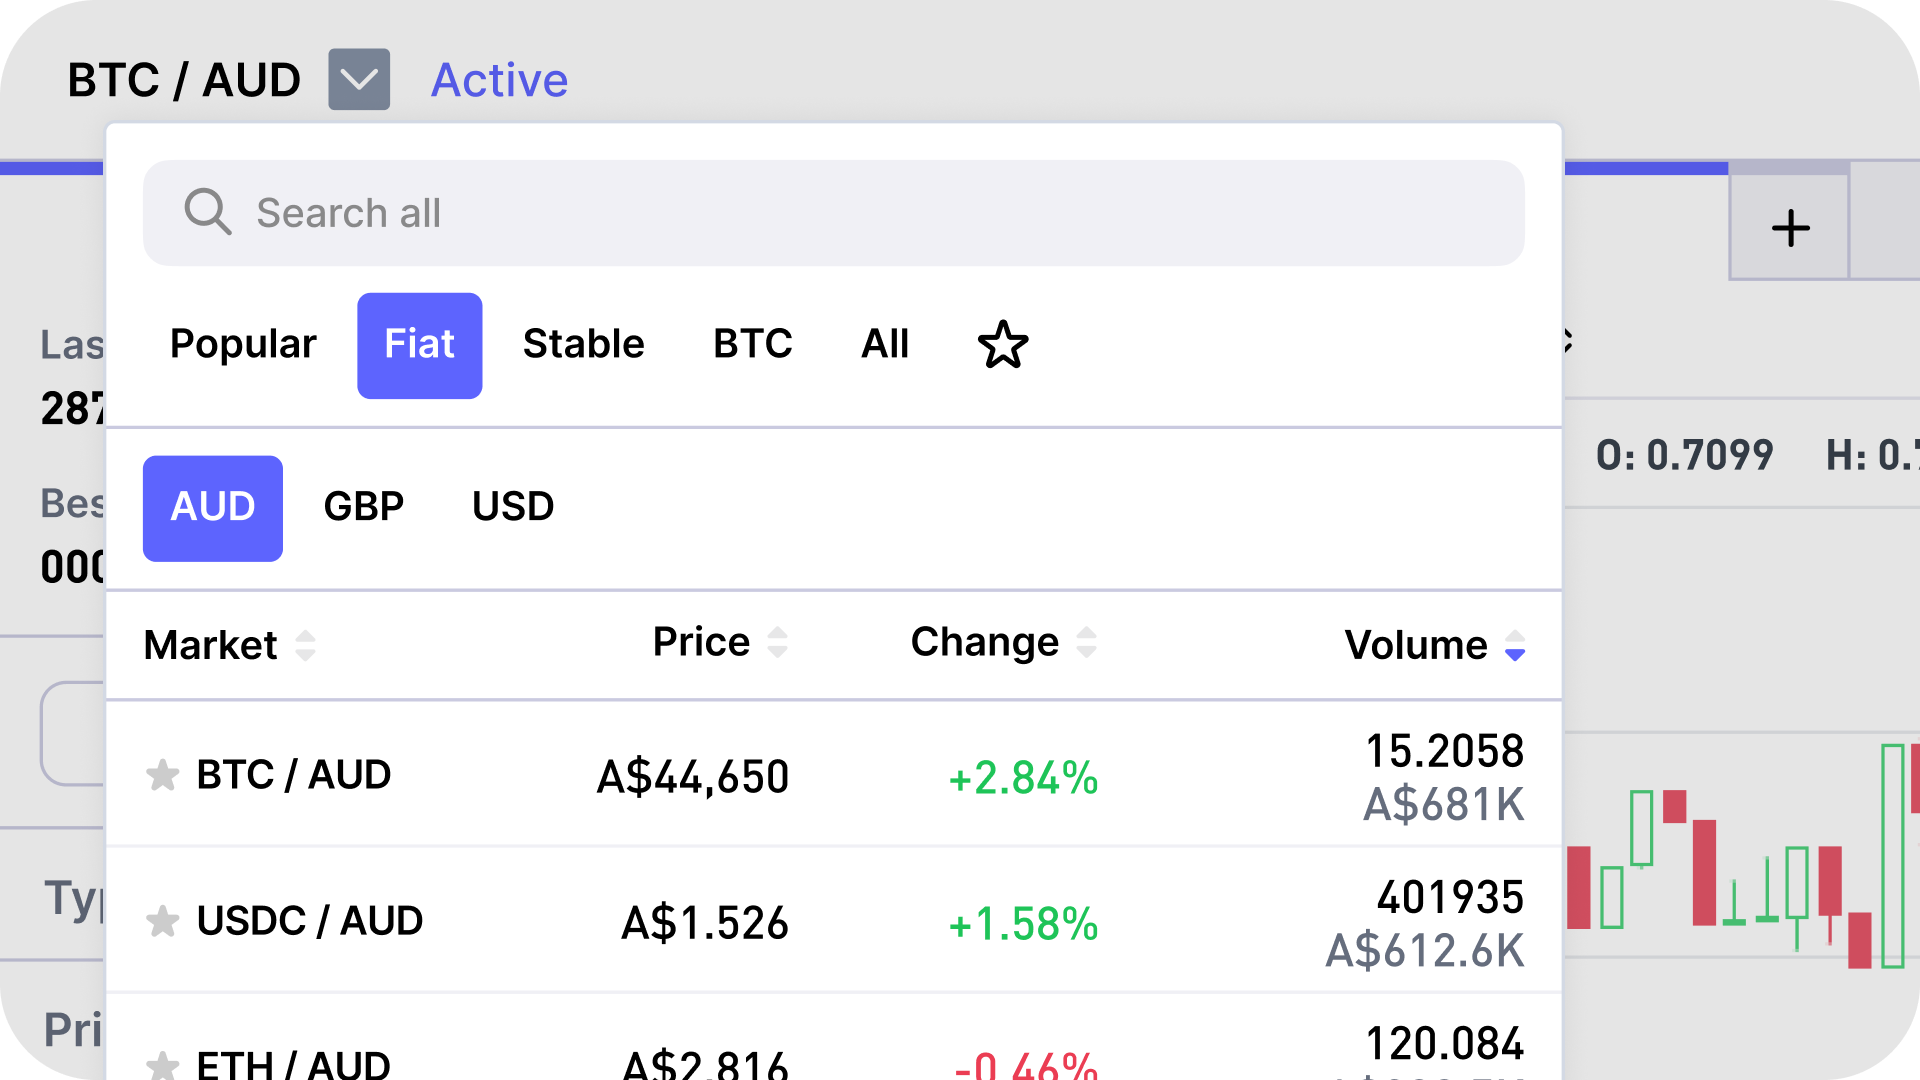1920x1080 pixels.
Task: Click the Active orders link
Action: [x=499, y=80]
